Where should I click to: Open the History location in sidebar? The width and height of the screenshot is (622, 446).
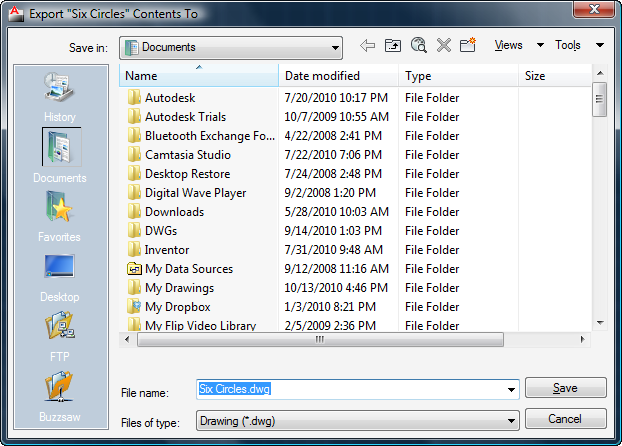tap(60, 97)
